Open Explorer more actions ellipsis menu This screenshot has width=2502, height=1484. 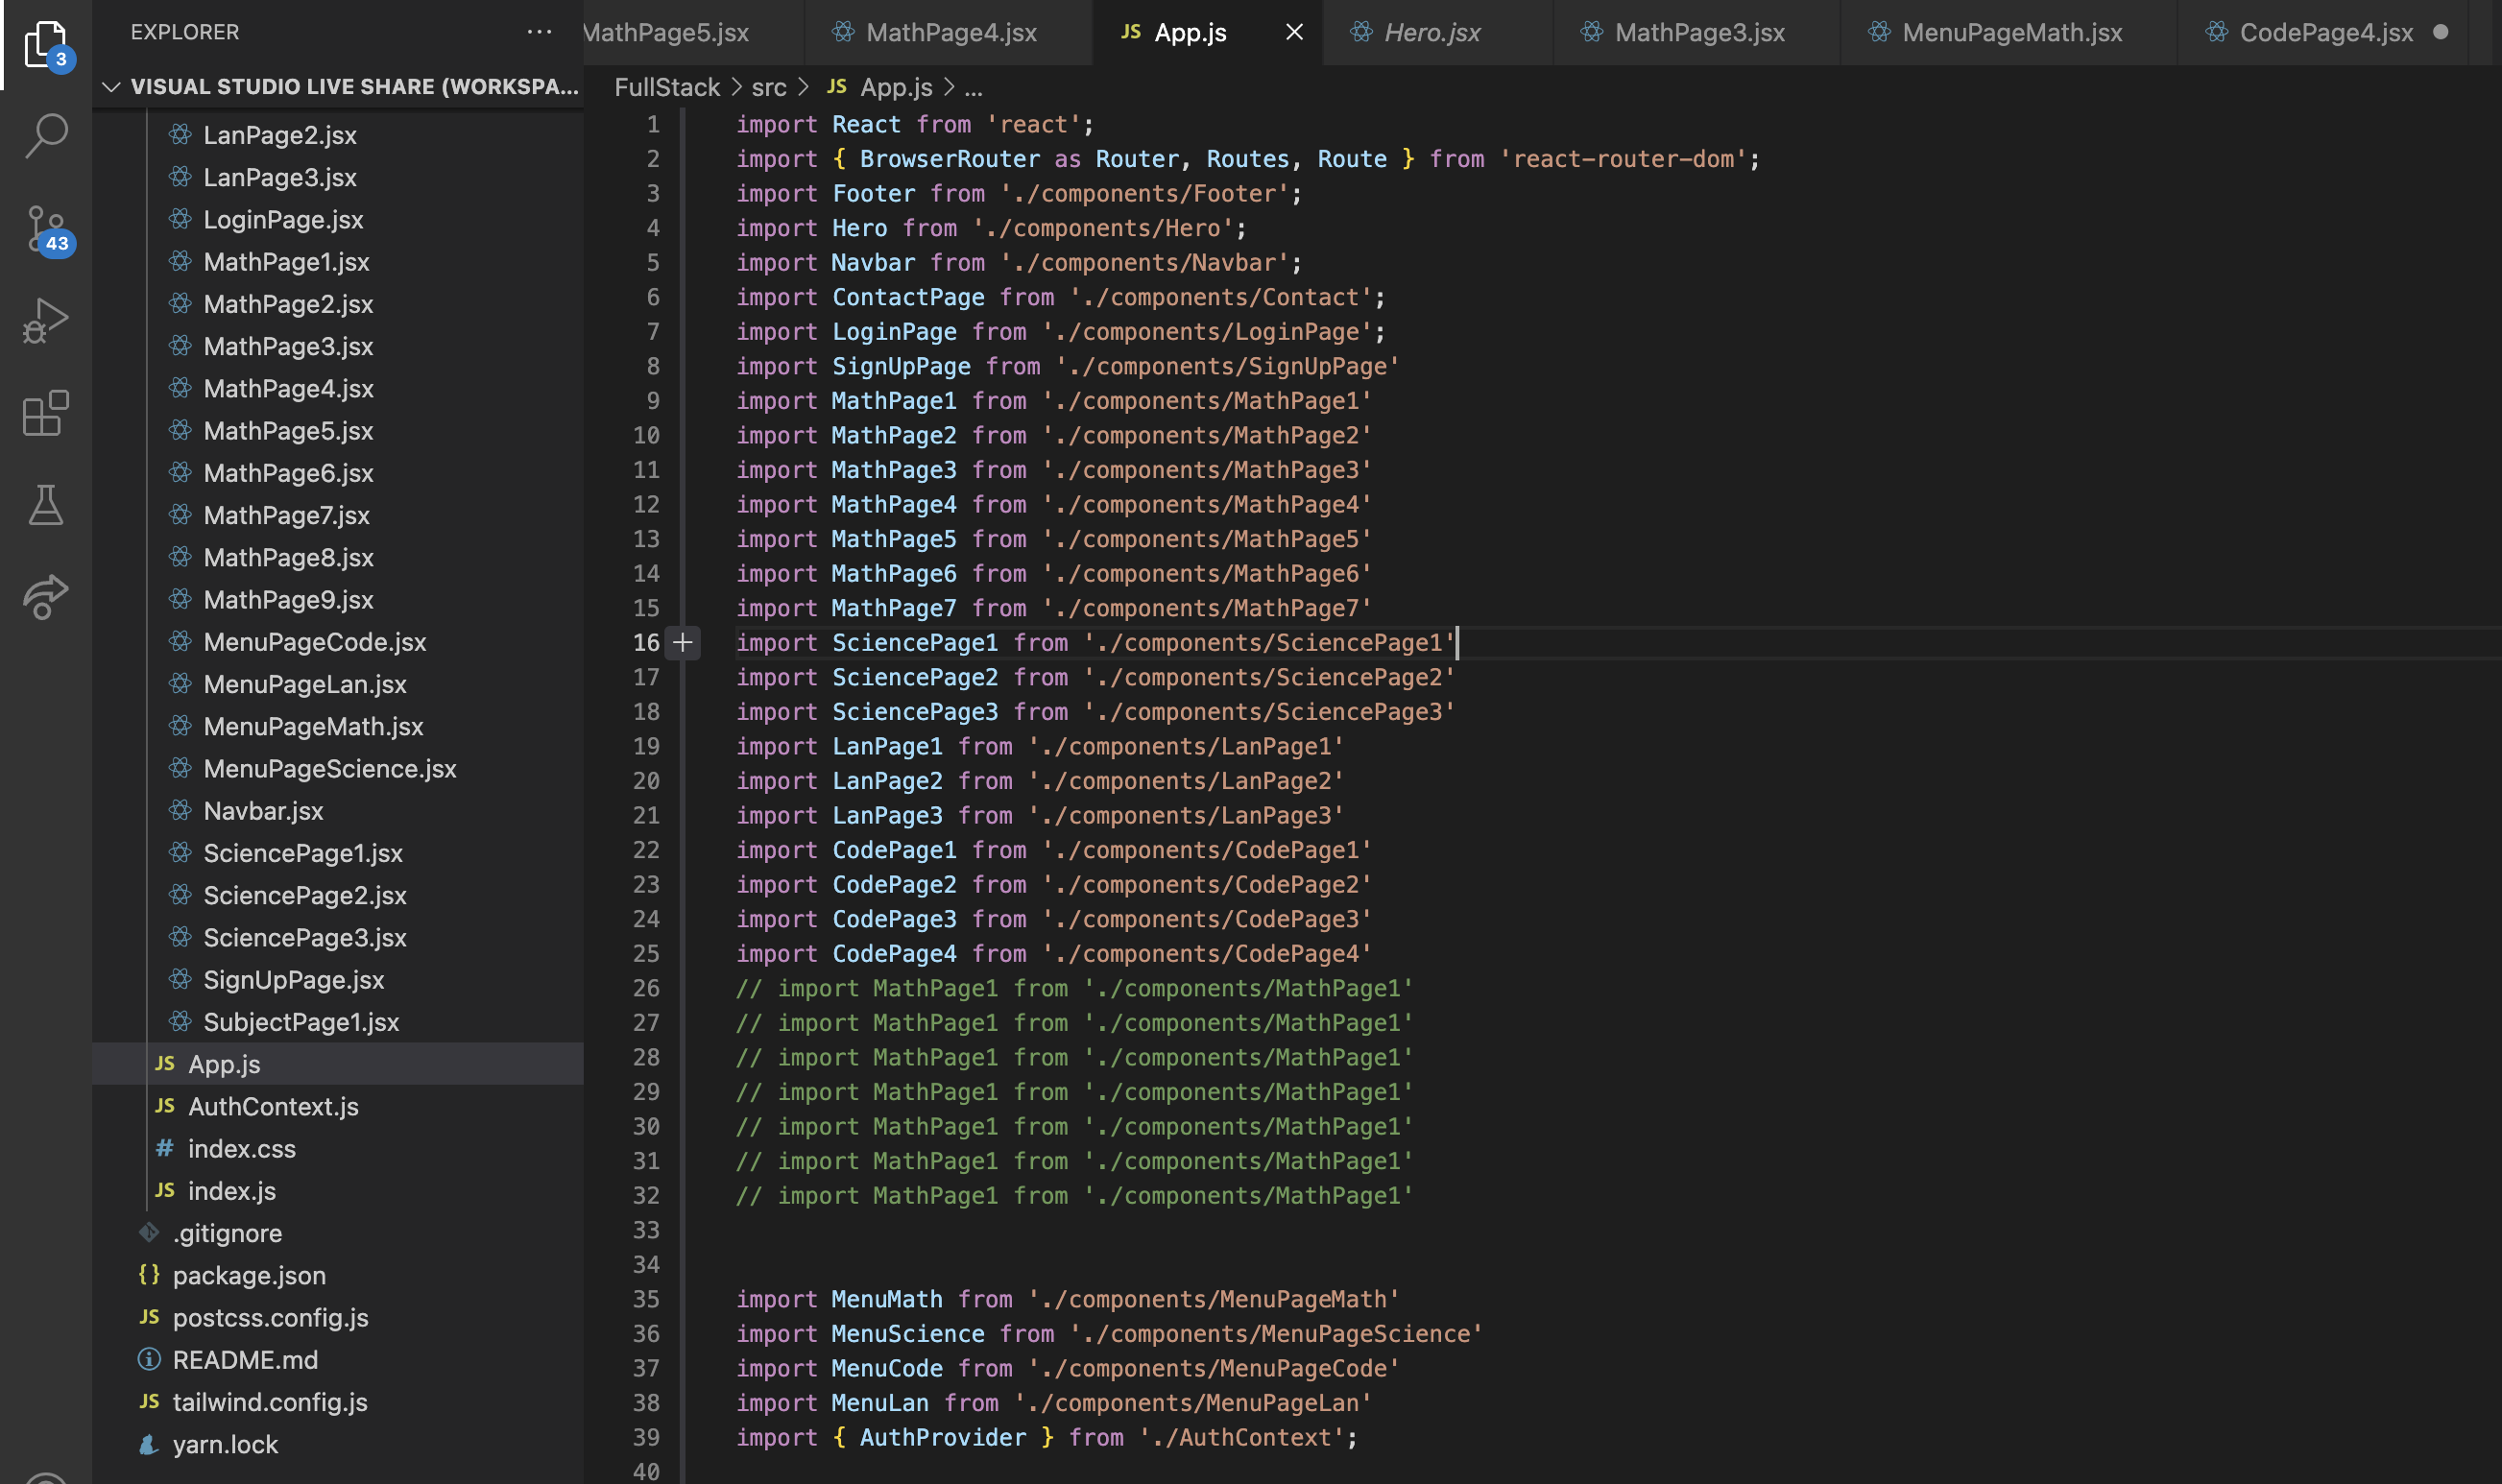539,32
